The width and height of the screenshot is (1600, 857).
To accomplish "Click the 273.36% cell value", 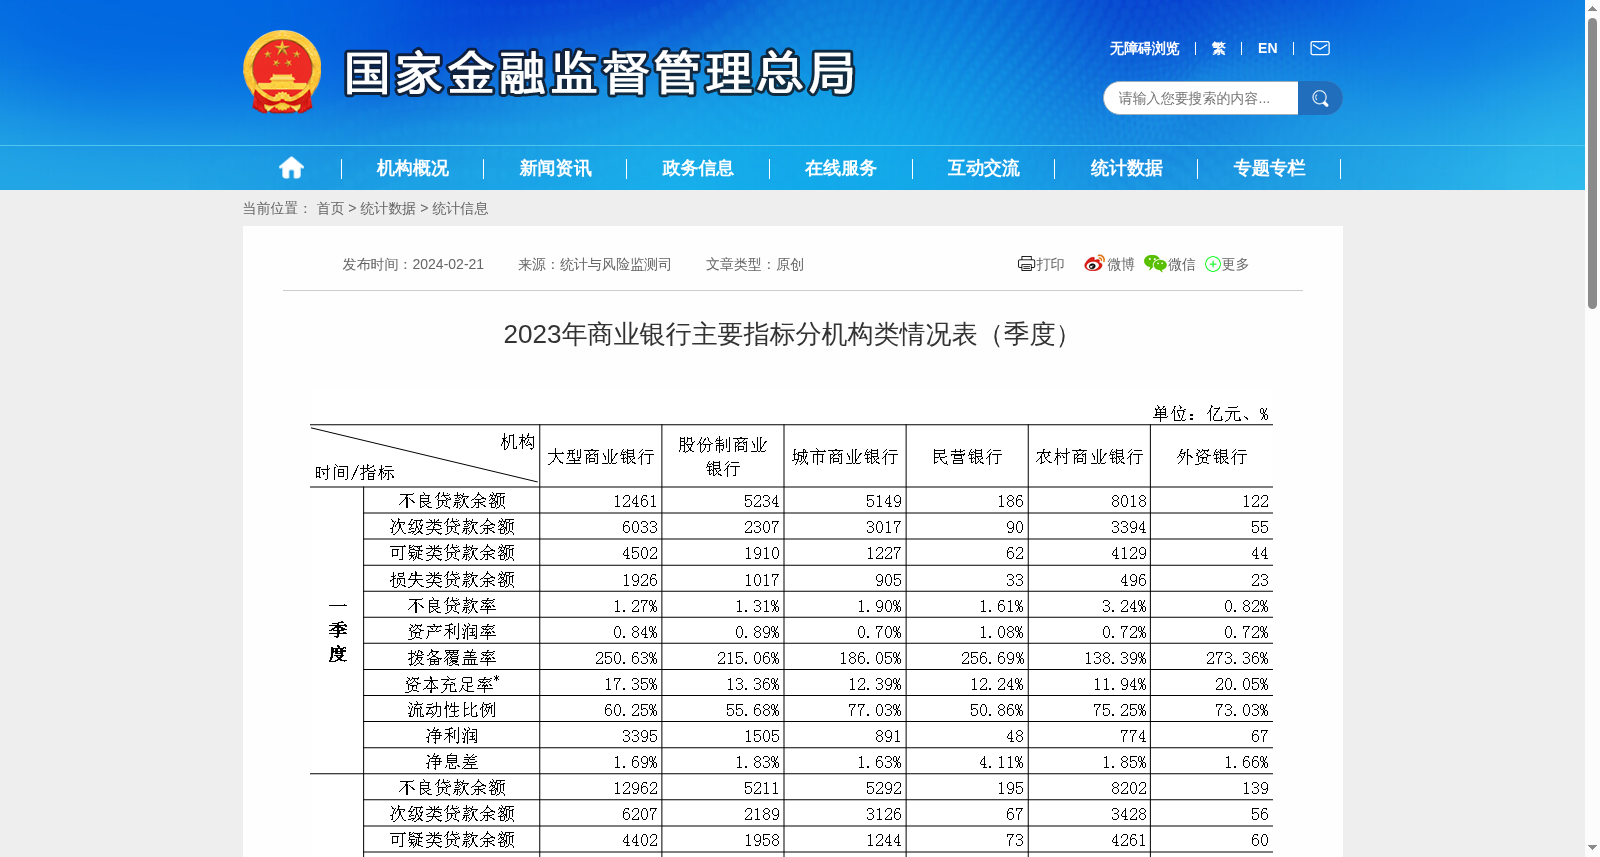I will pyautogui.click(x=1237, y=658).
